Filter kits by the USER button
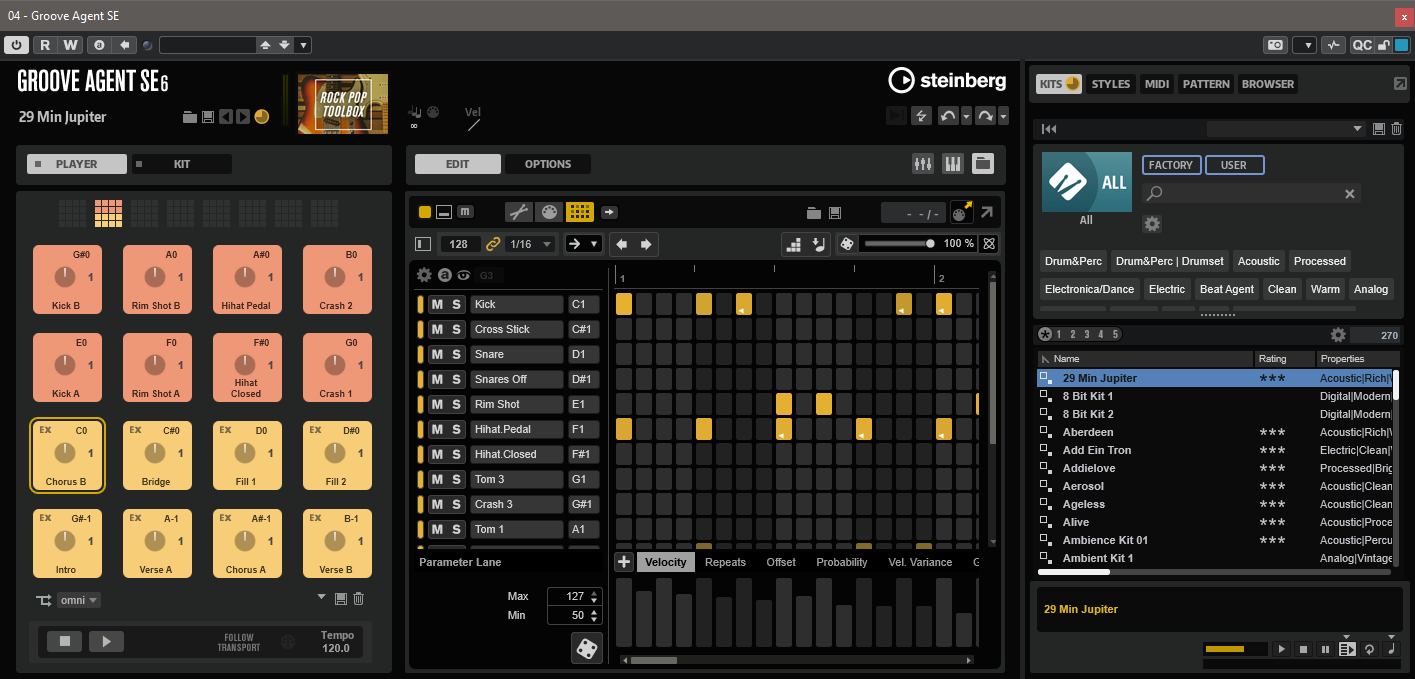Viewport: 1415px width, 679px height. [1234, 165]
